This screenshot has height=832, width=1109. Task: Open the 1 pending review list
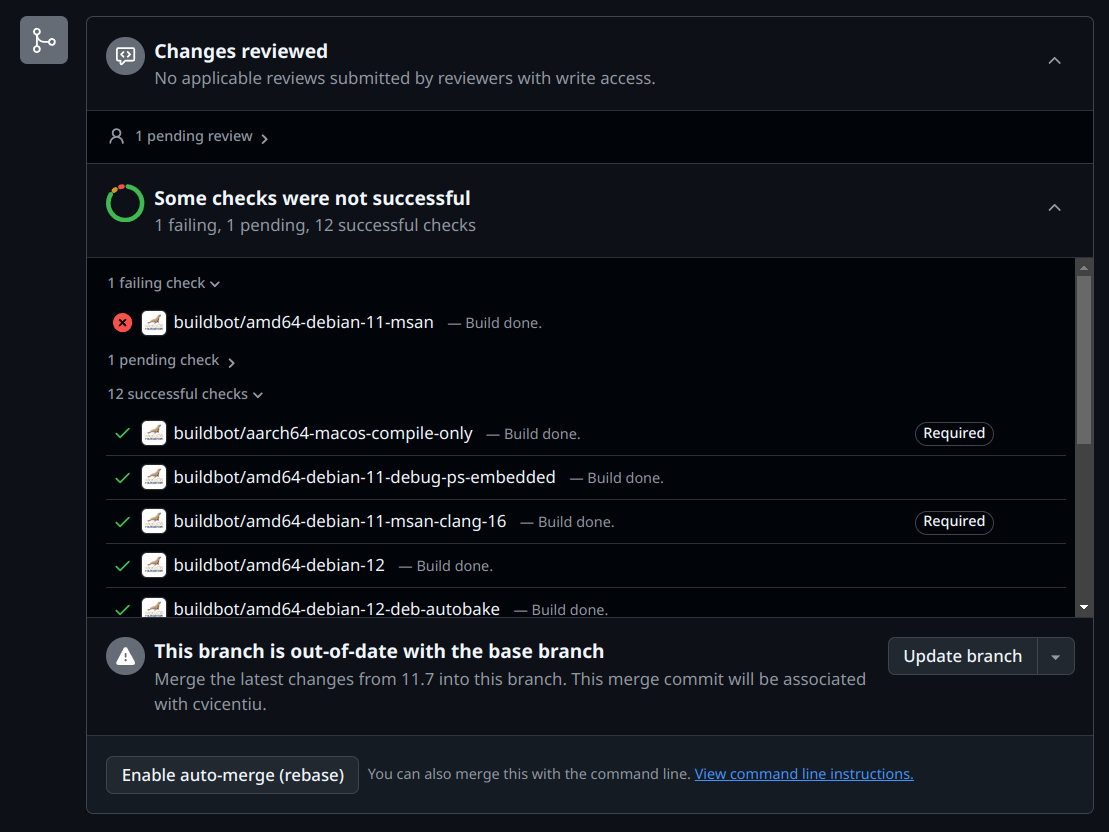202,137
